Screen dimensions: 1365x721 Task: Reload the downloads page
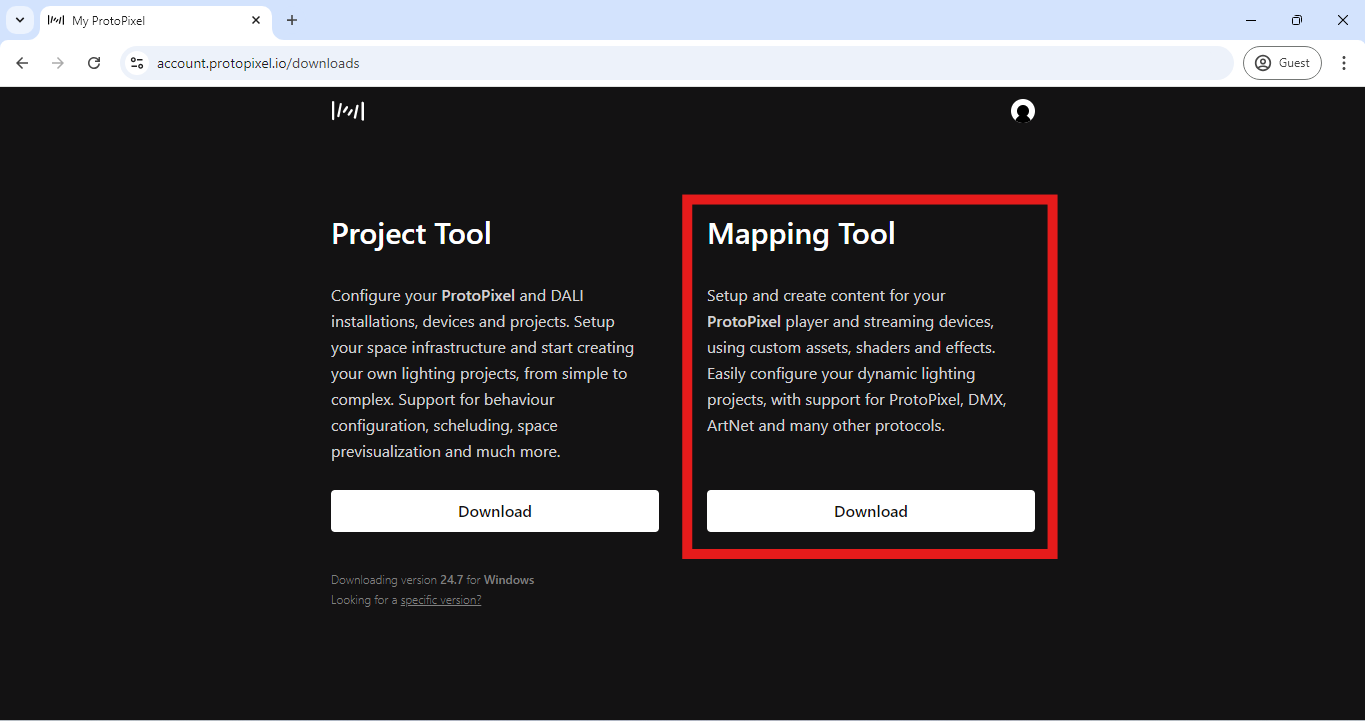tap(93, 62)
